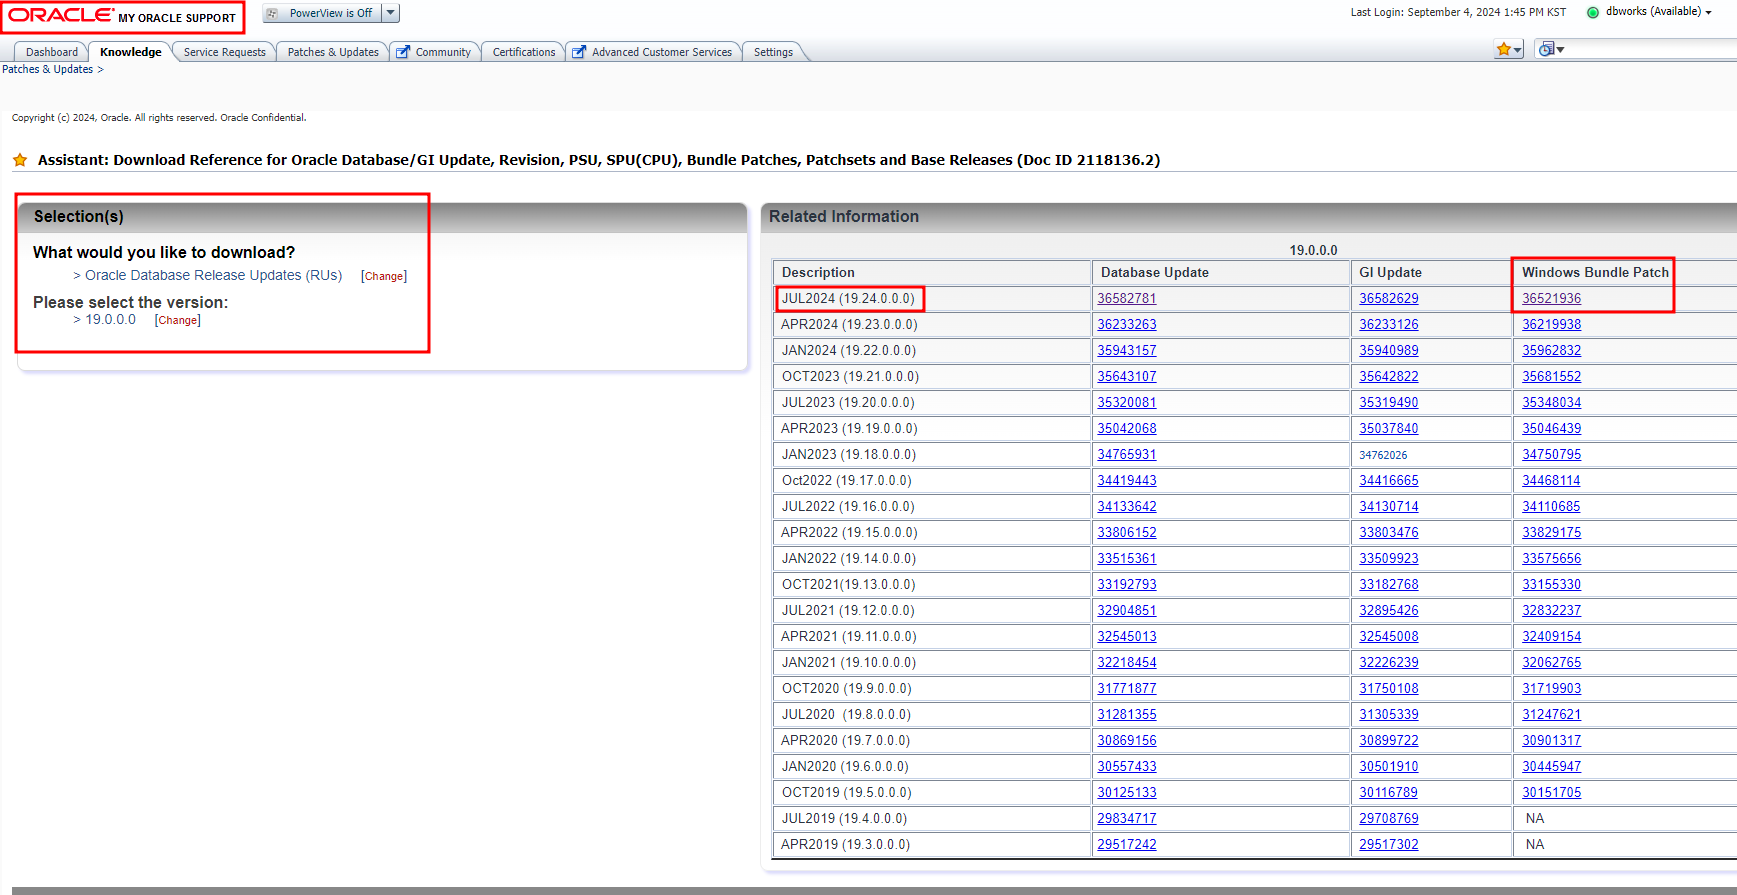Open Database Update patch 32545013

pyautogui.click(x=1126, y=637)
